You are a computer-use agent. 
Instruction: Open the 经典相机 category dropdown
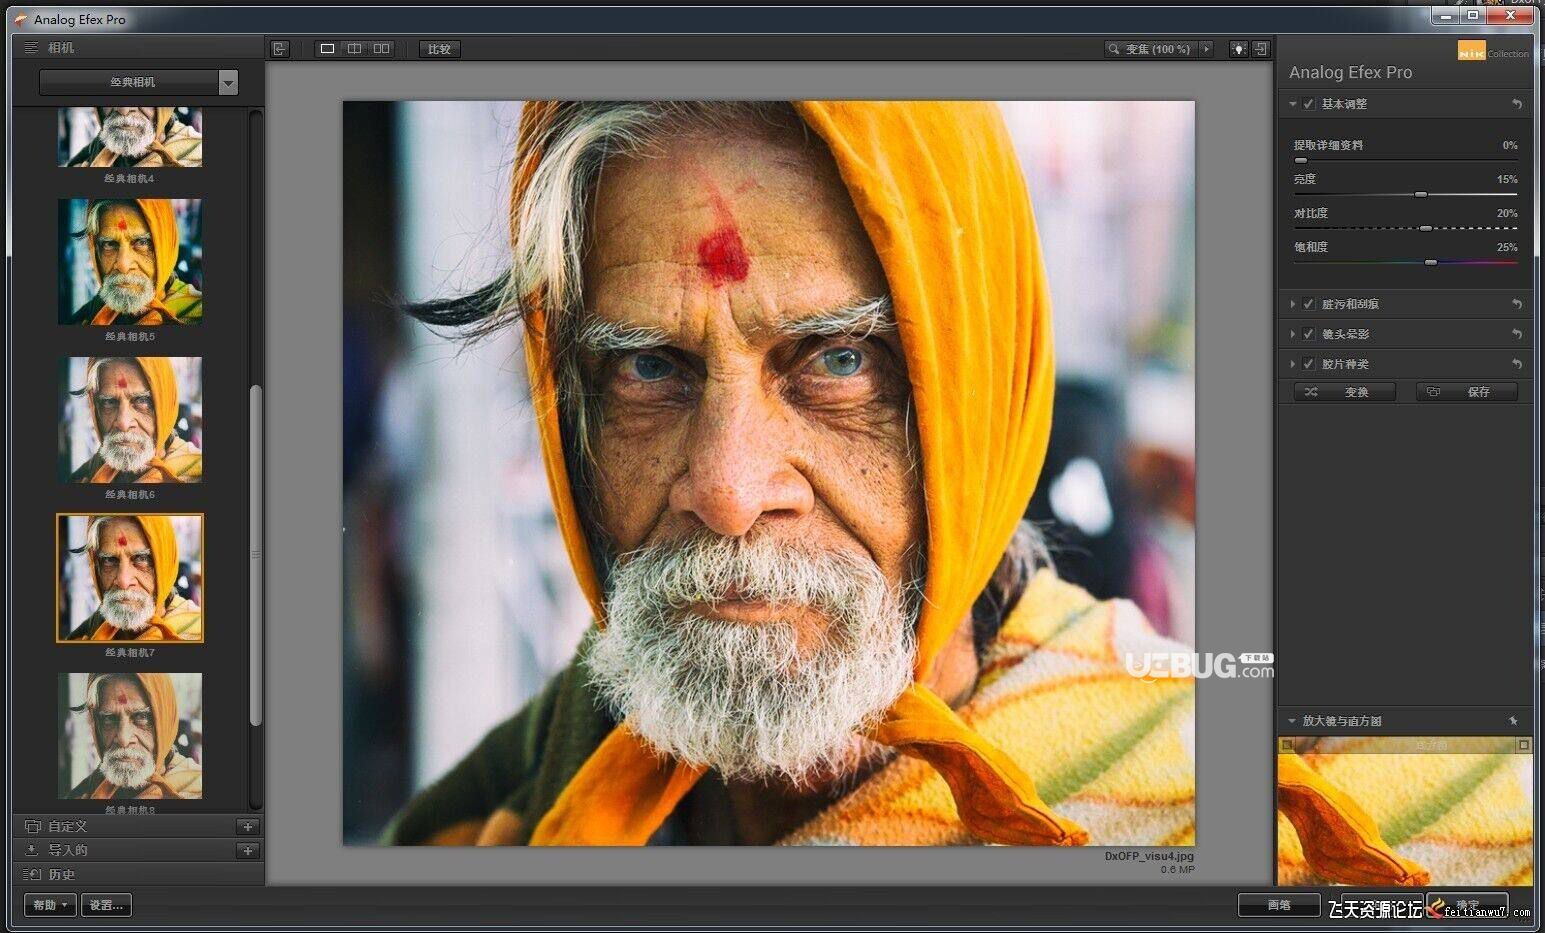click(228, 82)
